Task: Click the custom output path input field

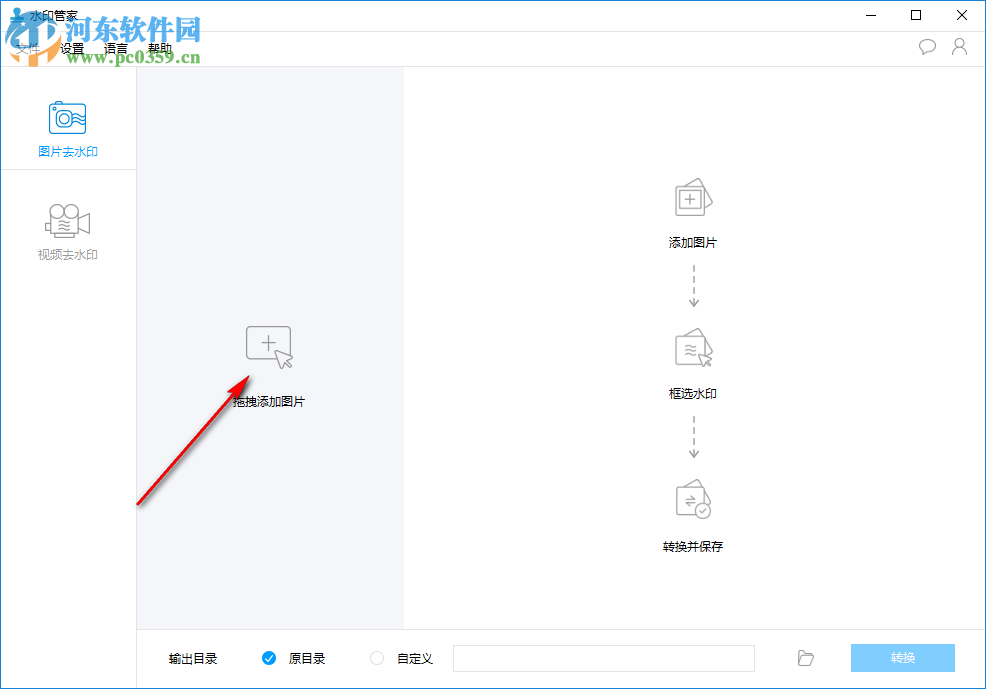Action: [603, 658]
